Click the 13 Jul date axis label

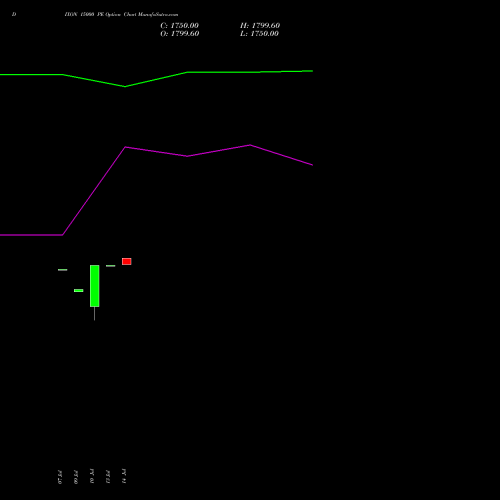click(108, 477)
